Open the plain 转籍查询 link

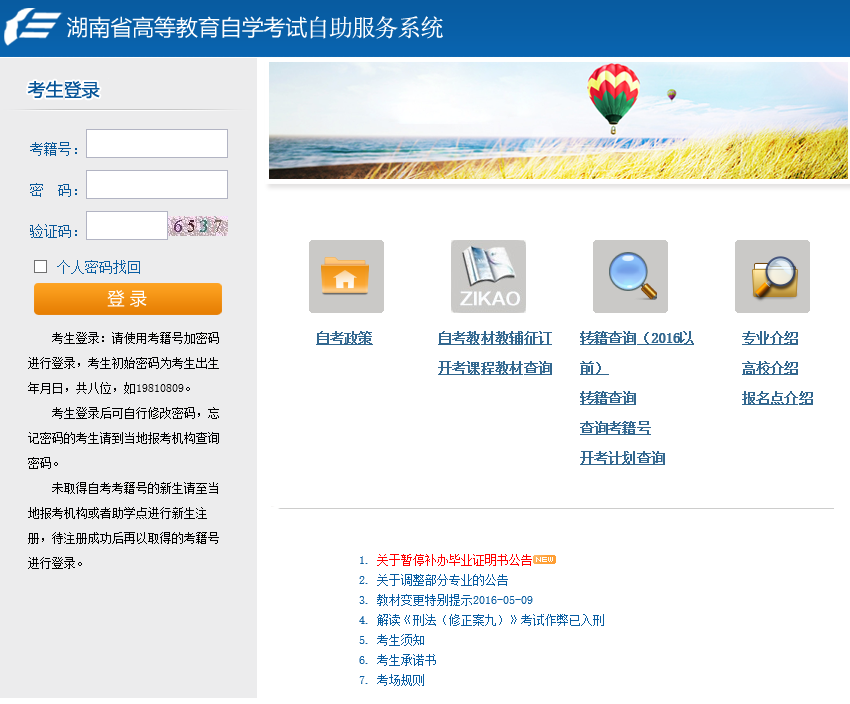click(608, 398)
